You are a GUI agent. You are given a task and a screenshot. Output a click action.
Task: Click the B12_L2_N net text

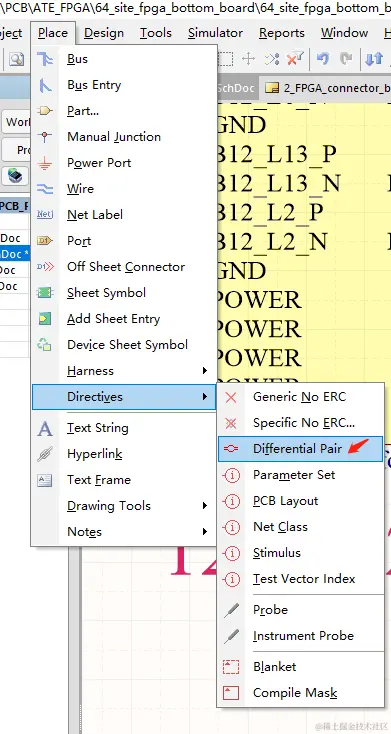pos(273,242)
